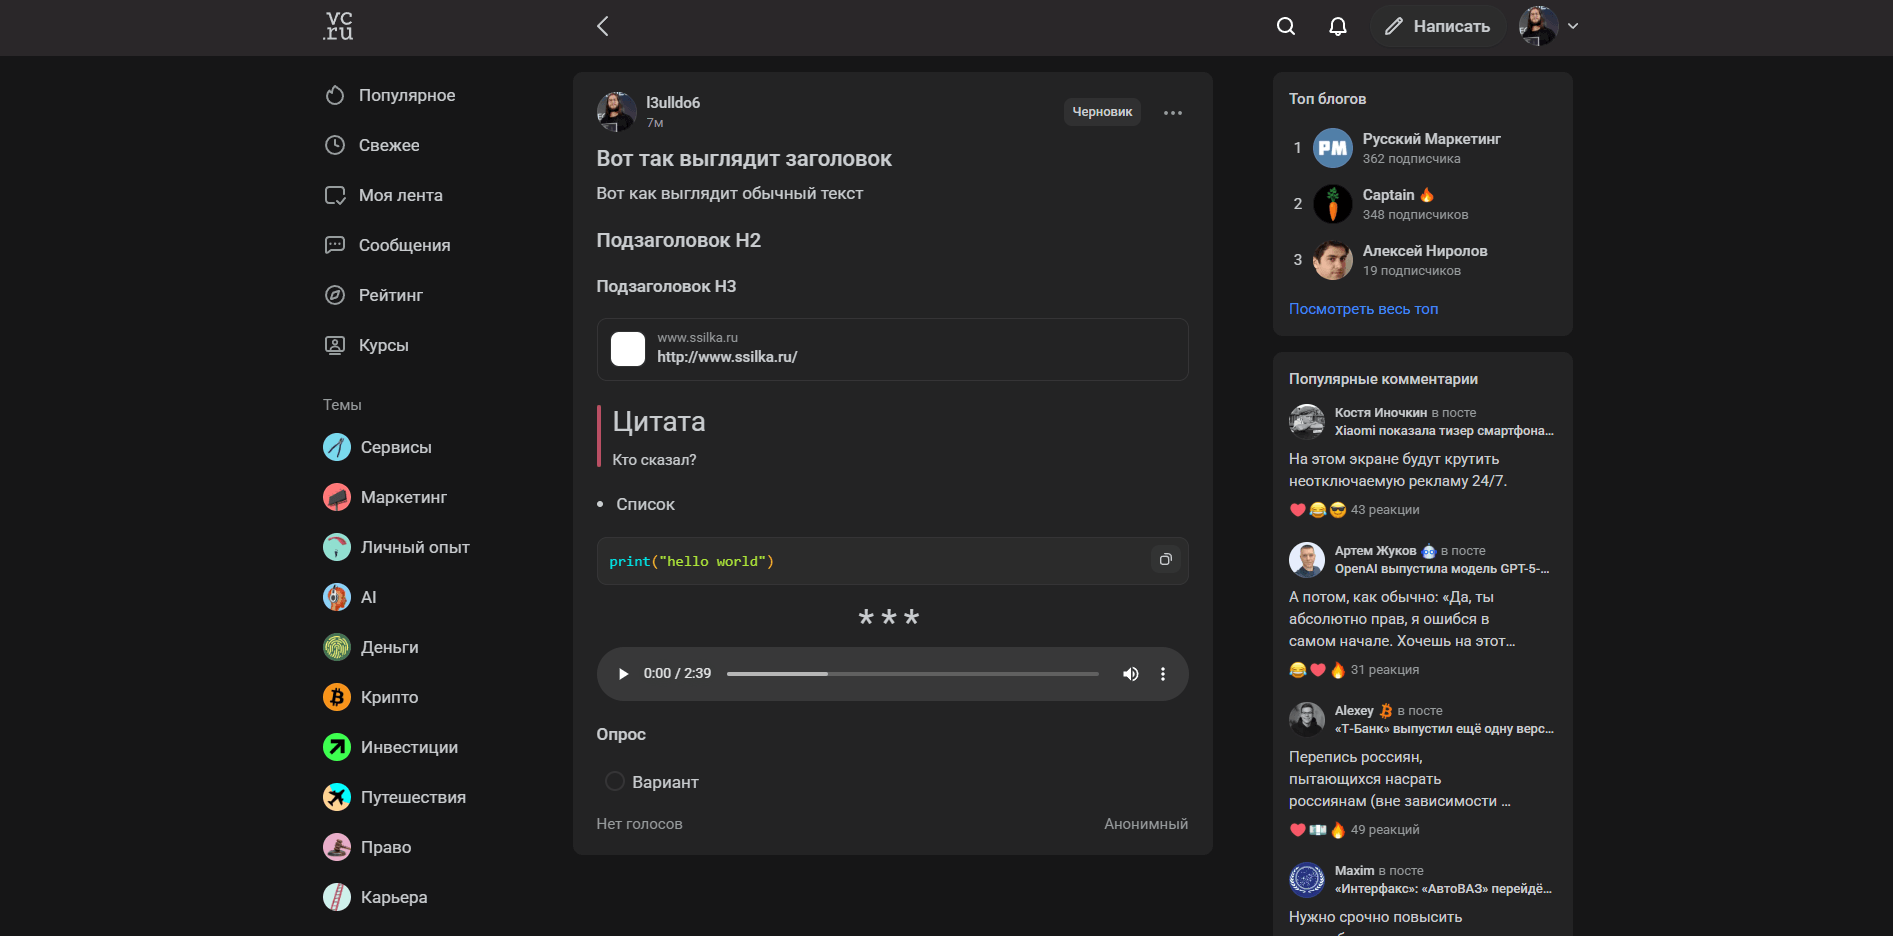Copy the code snippet
Screen dimensions: 1893x936
coord(1165,560)
